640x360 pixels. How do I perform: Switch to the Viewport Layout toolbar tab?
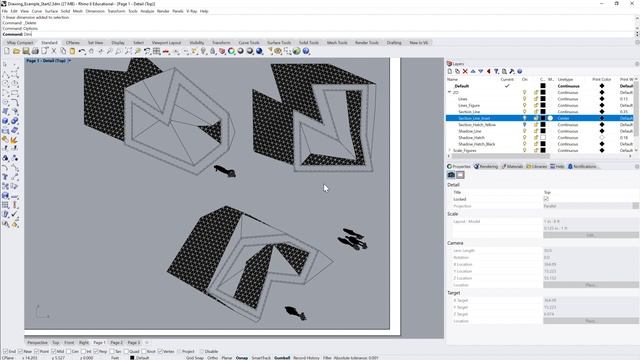(166, 42)
